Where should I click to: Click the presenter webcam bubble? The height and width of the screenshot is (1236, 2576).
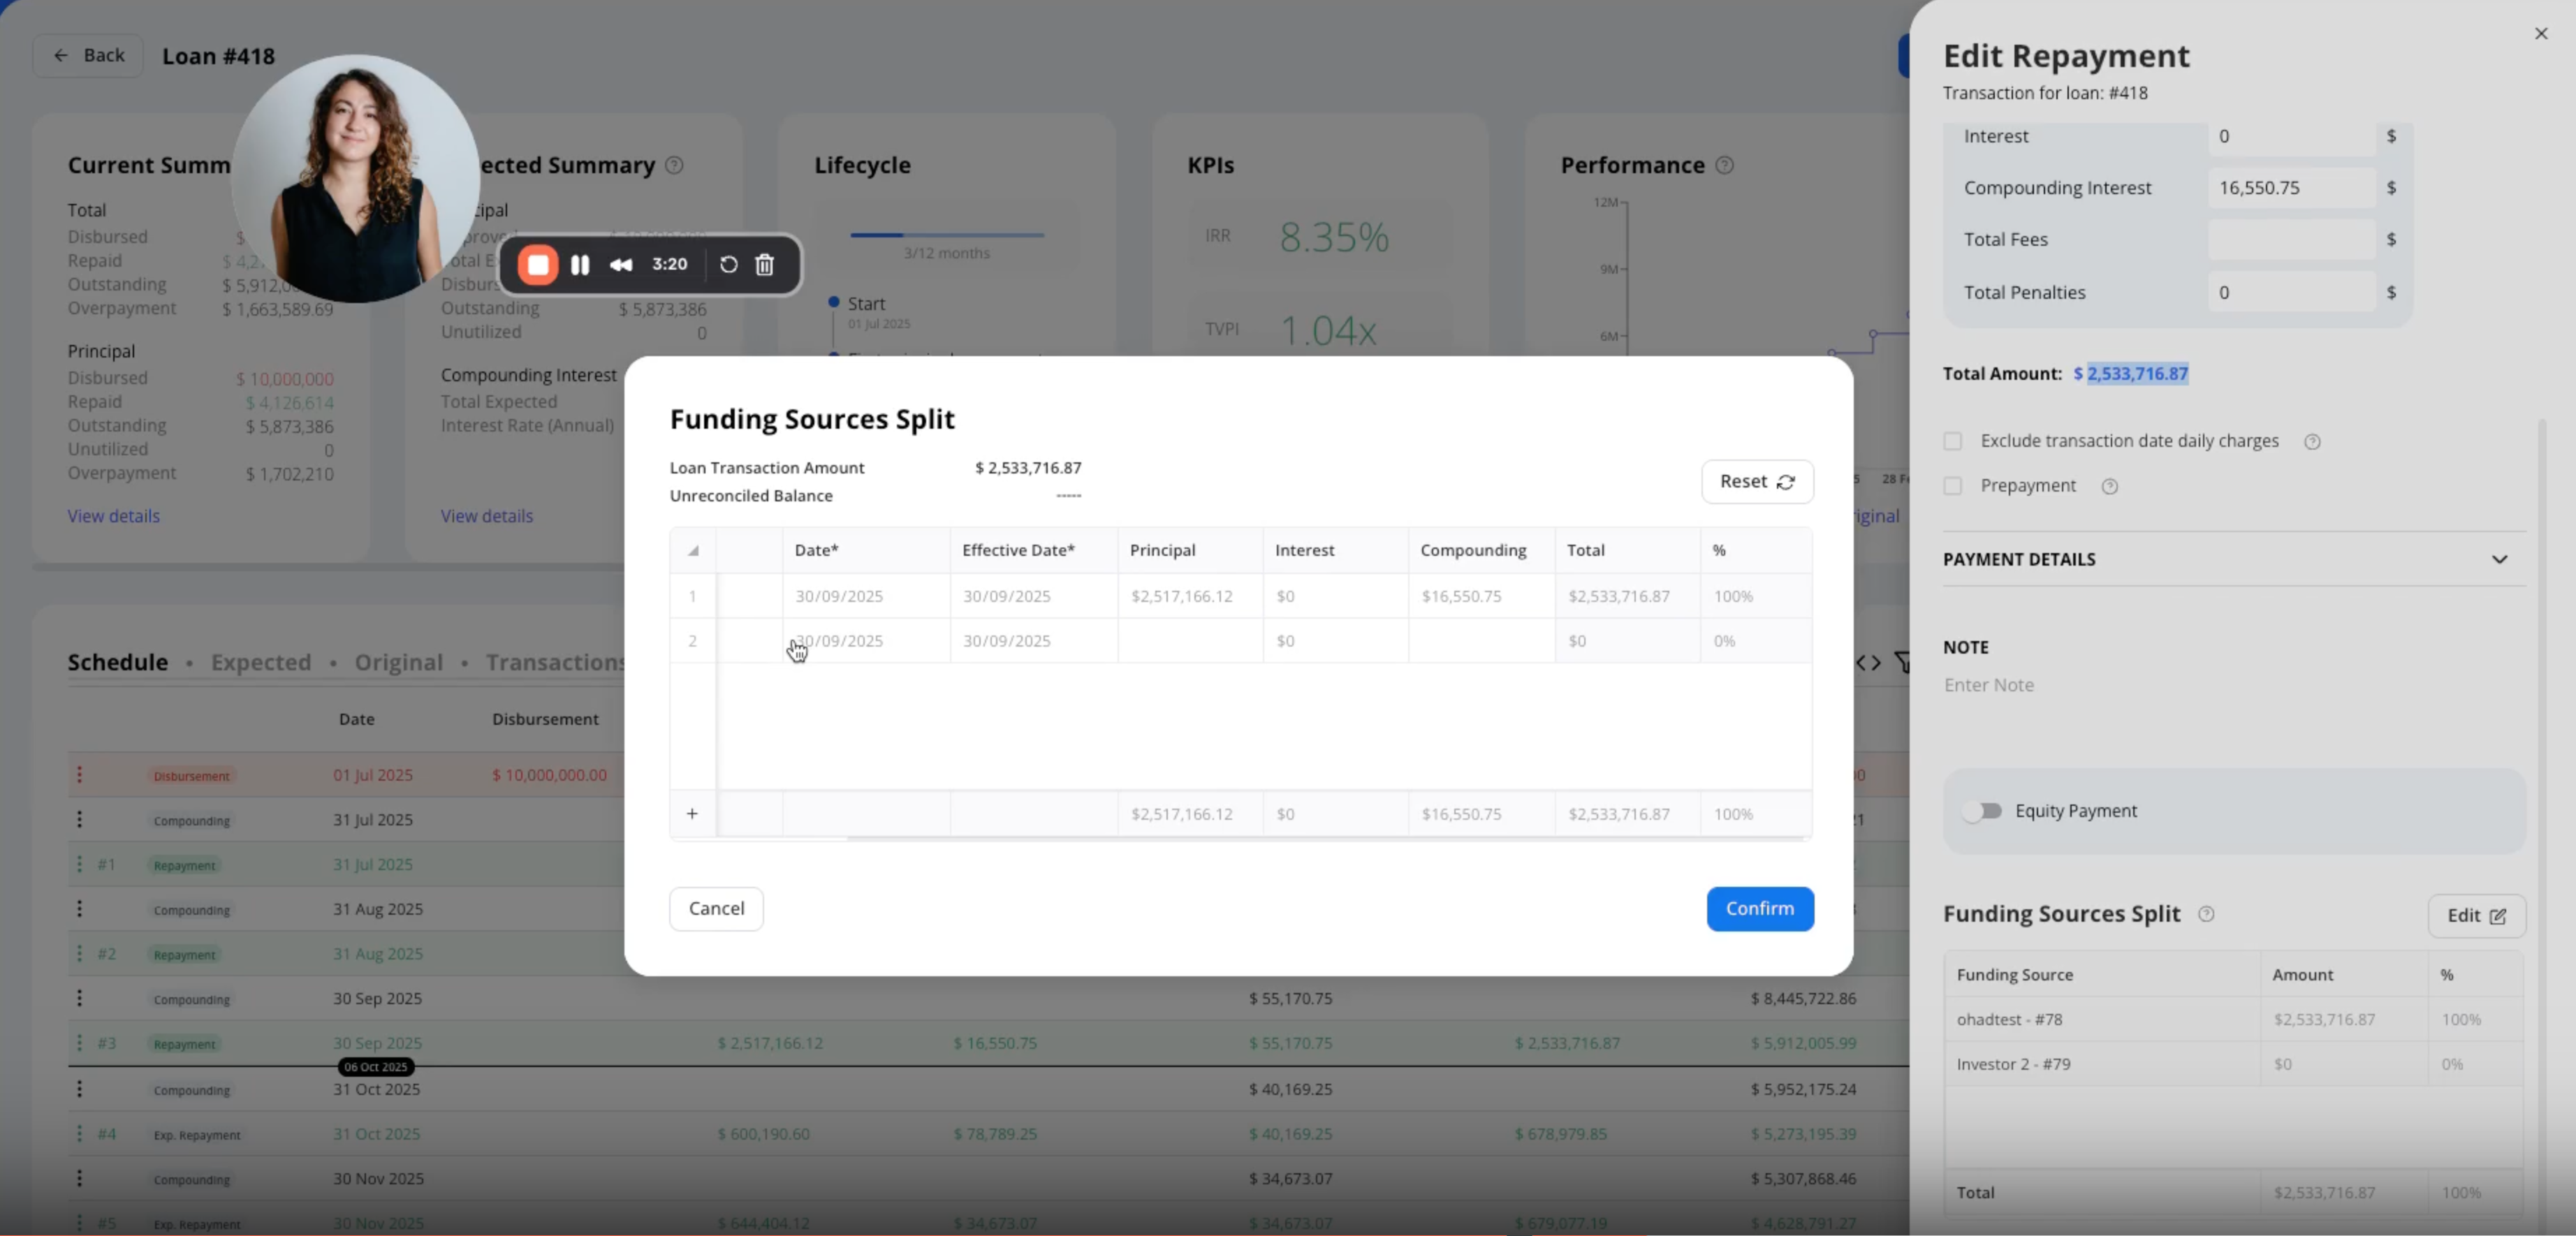coord(355,178)
